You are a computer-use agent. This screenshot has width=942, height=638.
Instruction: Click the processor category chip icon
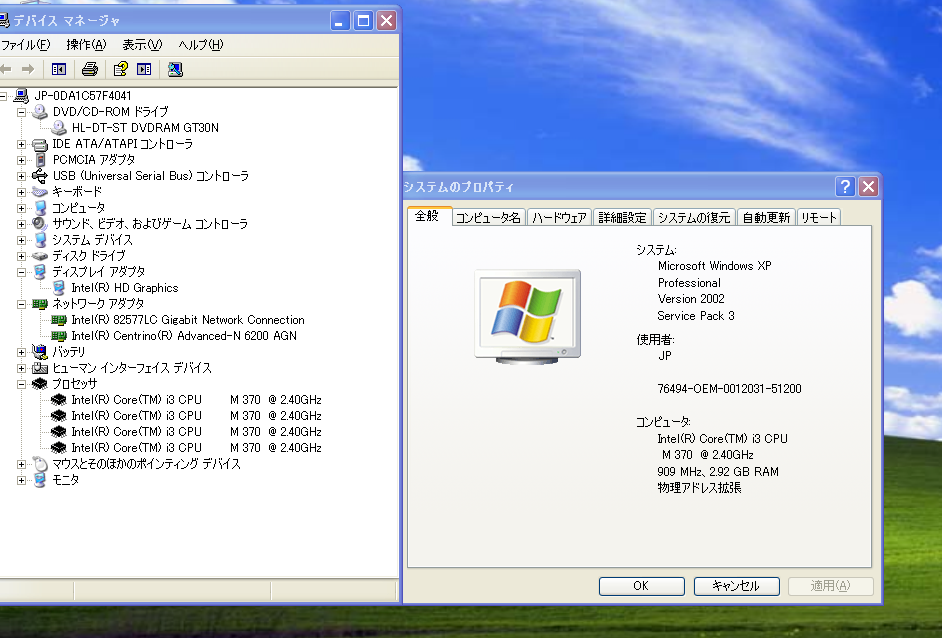pyautogui.click(x=40, y=384)
